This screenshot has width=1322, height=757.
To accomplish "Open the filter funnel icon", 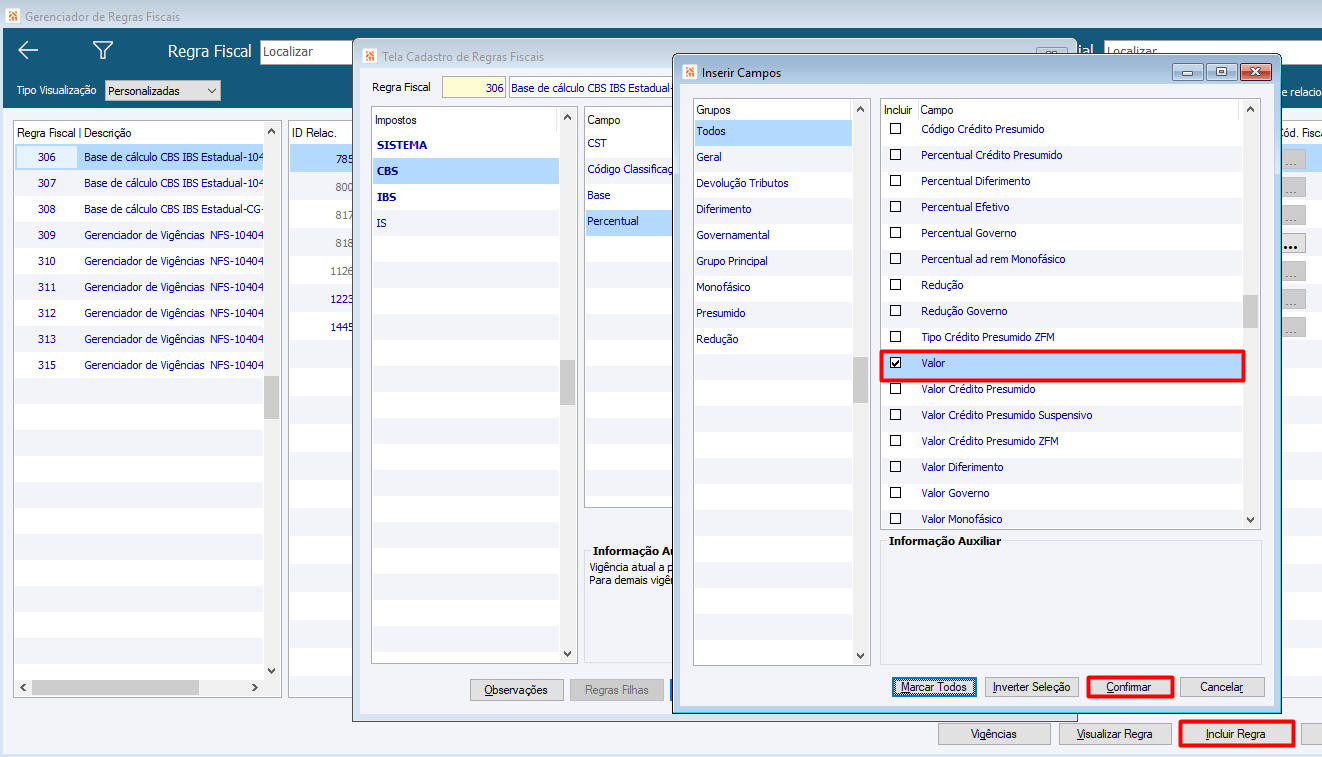I will (103, 51).
